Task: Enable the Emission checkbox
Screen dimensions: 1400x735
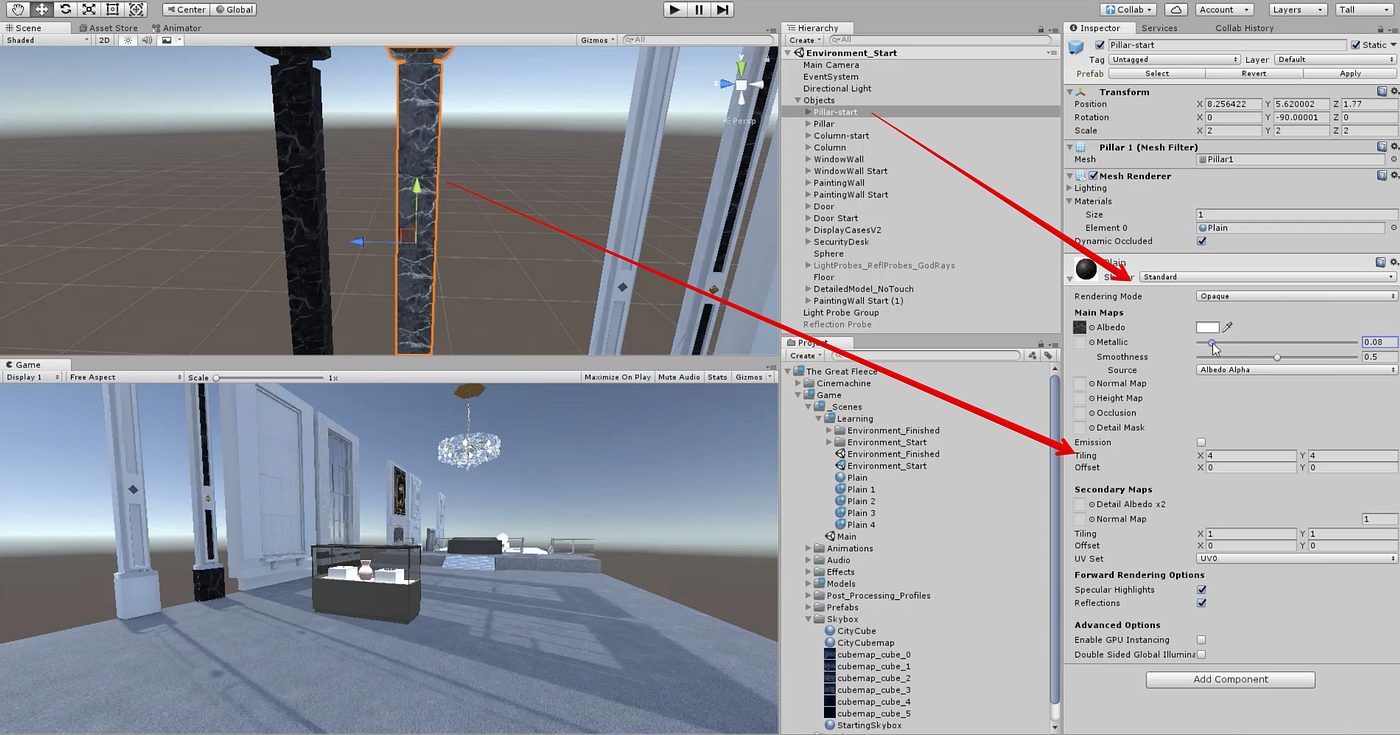Action: coord(1201,442)
